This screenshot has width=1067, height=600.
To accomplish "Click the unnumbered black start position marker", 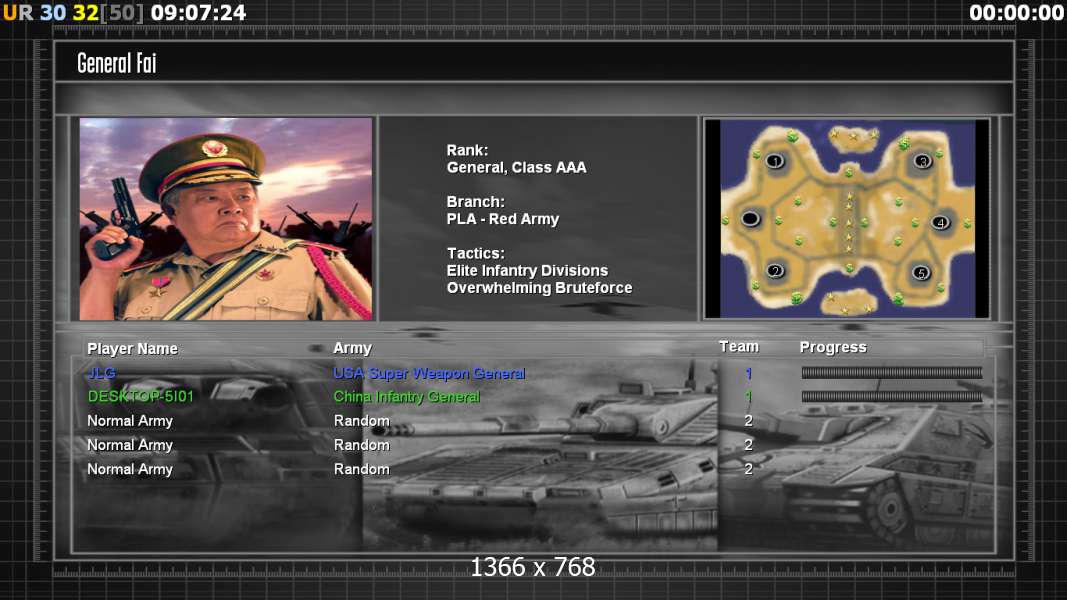I will [750, 218].
